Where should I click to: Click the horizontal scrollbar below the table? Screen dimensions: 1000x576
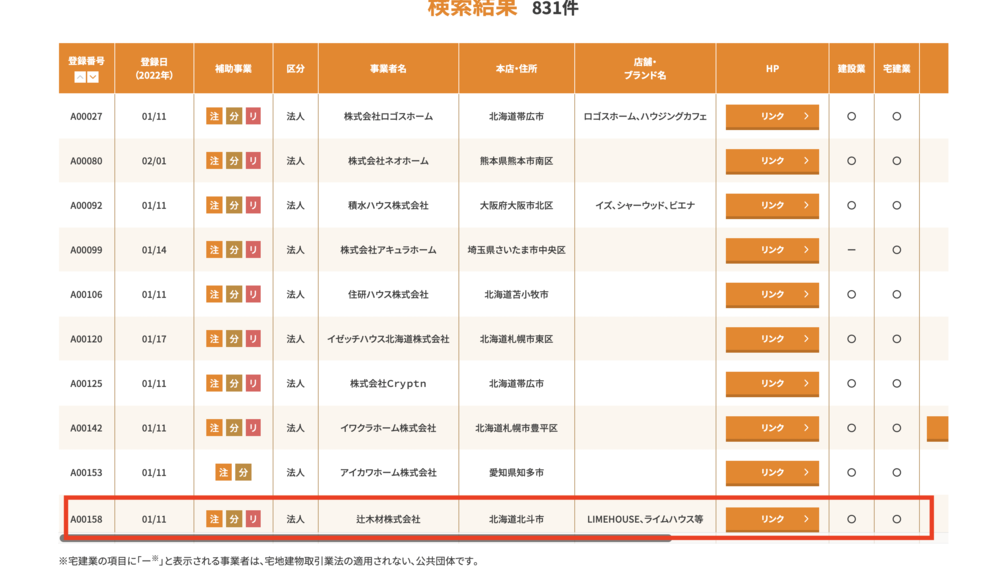tap(365, 538)
